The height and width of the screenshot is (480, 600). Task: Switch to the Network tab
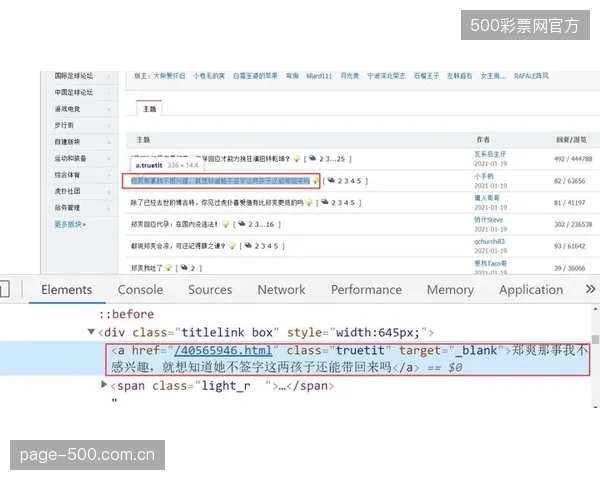[281, 290]
